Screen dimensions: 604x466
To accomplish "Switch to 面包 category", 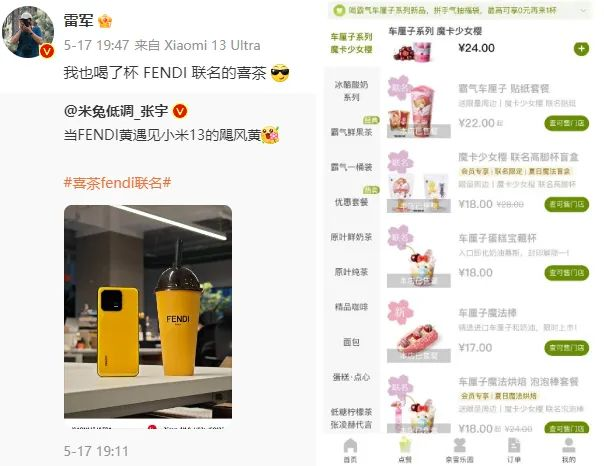I will pos(351,342).
